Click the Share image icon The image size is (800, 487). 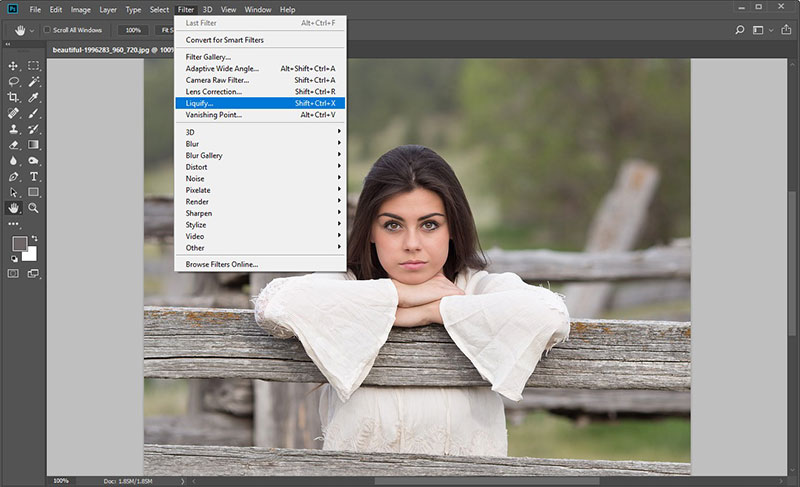pyautogui.click(x=786, y=30)
